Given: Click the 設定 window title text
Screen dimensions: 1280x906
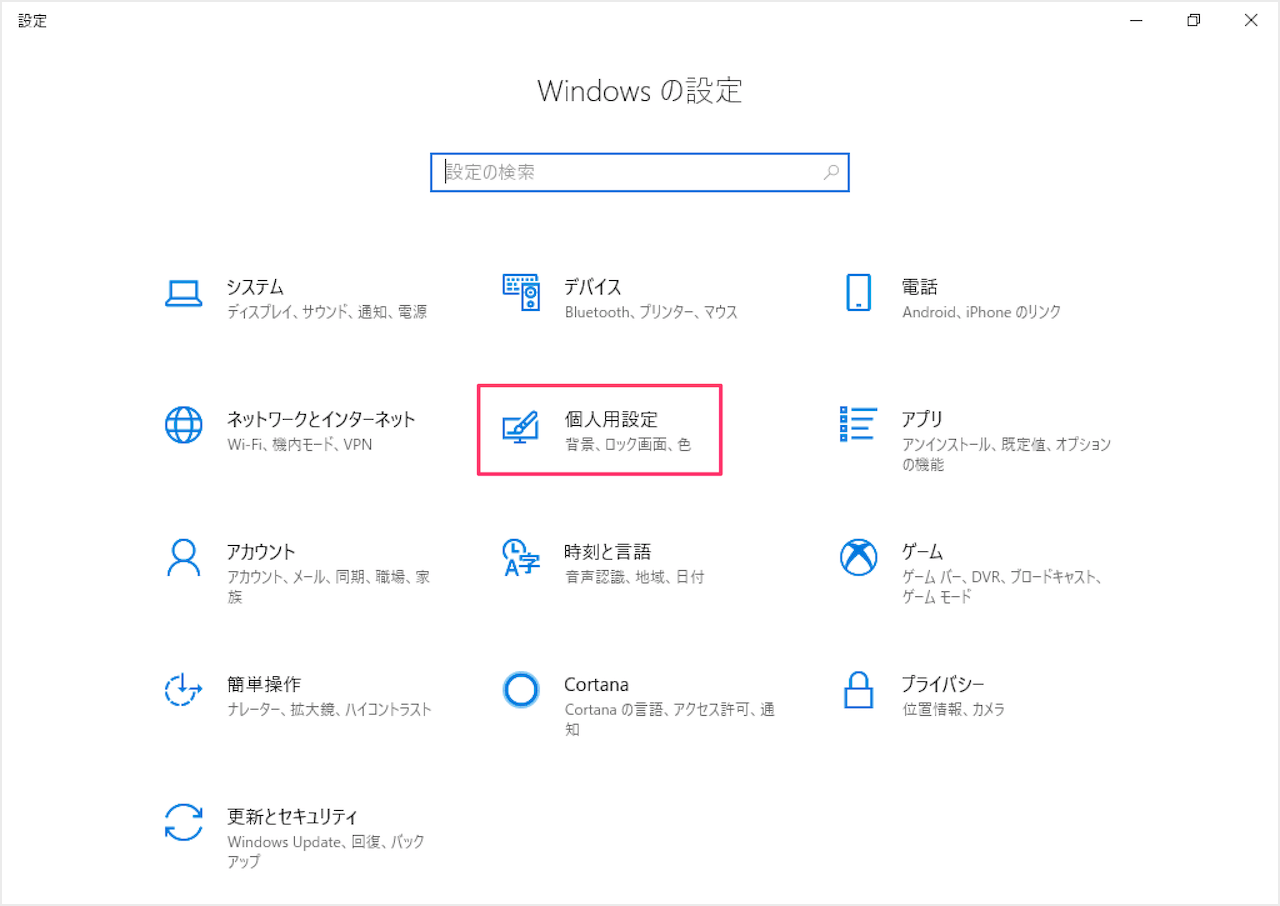Looking at the screenshot, I should (x=32, y=20).
